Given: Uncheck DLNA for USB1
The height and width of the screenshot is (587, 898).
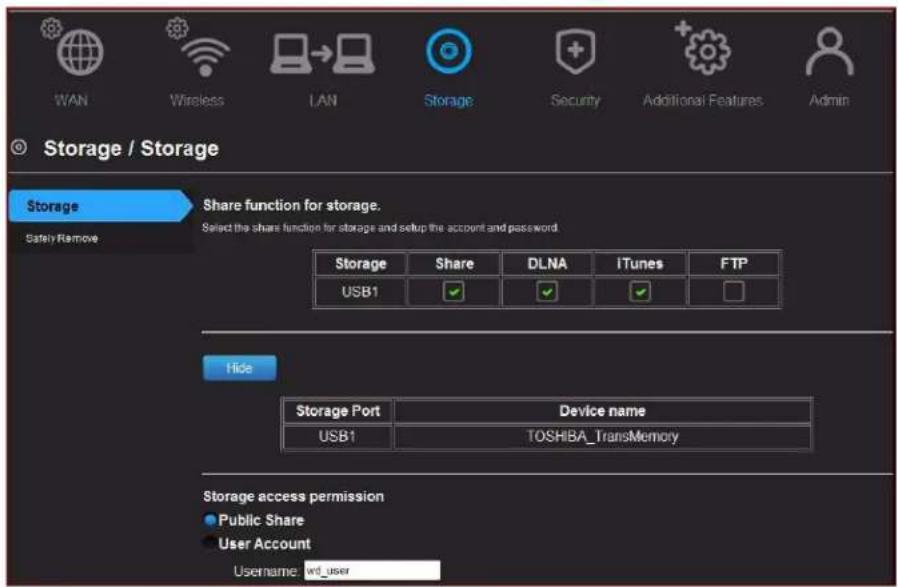Looking at the screenshot, I should (547, 292).
